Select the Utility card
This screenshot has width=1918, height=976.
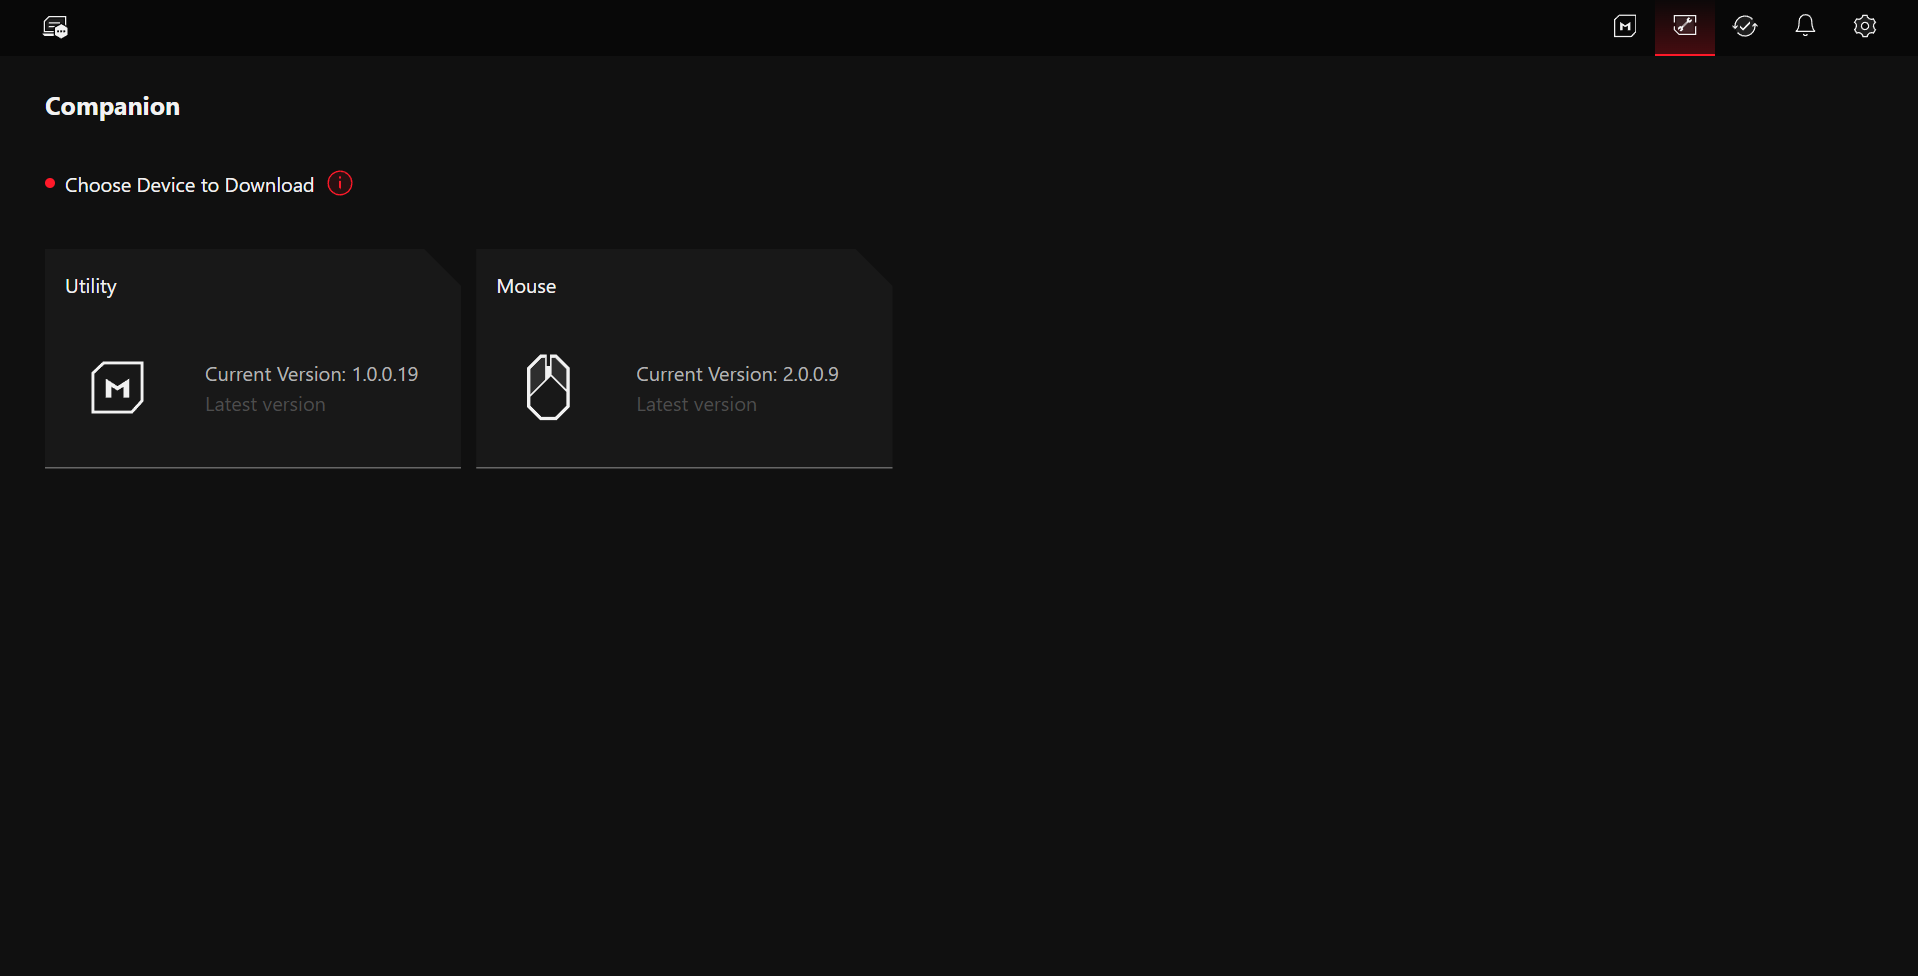253,358
